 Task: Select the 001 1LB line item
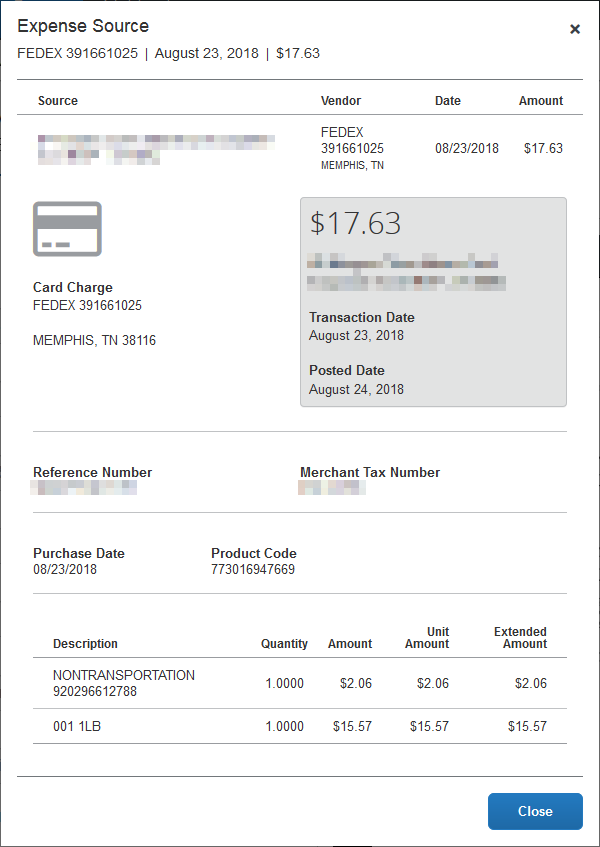coord(300,727)
